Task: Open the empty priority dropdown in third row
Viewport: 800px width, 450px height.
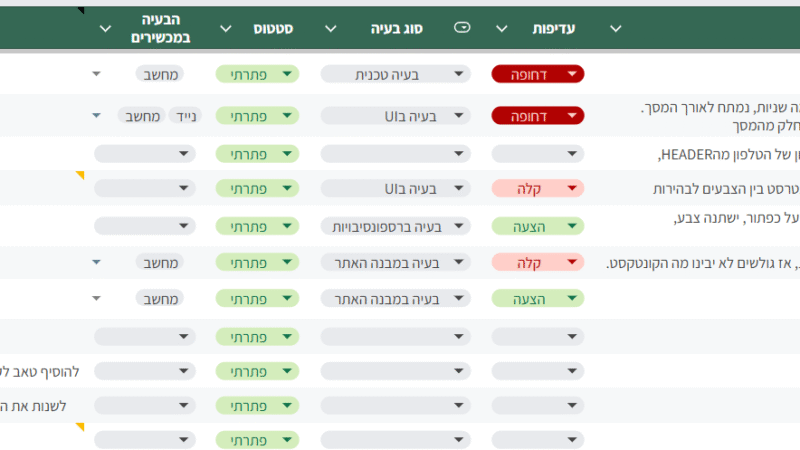Action: (x=538, y=154)
